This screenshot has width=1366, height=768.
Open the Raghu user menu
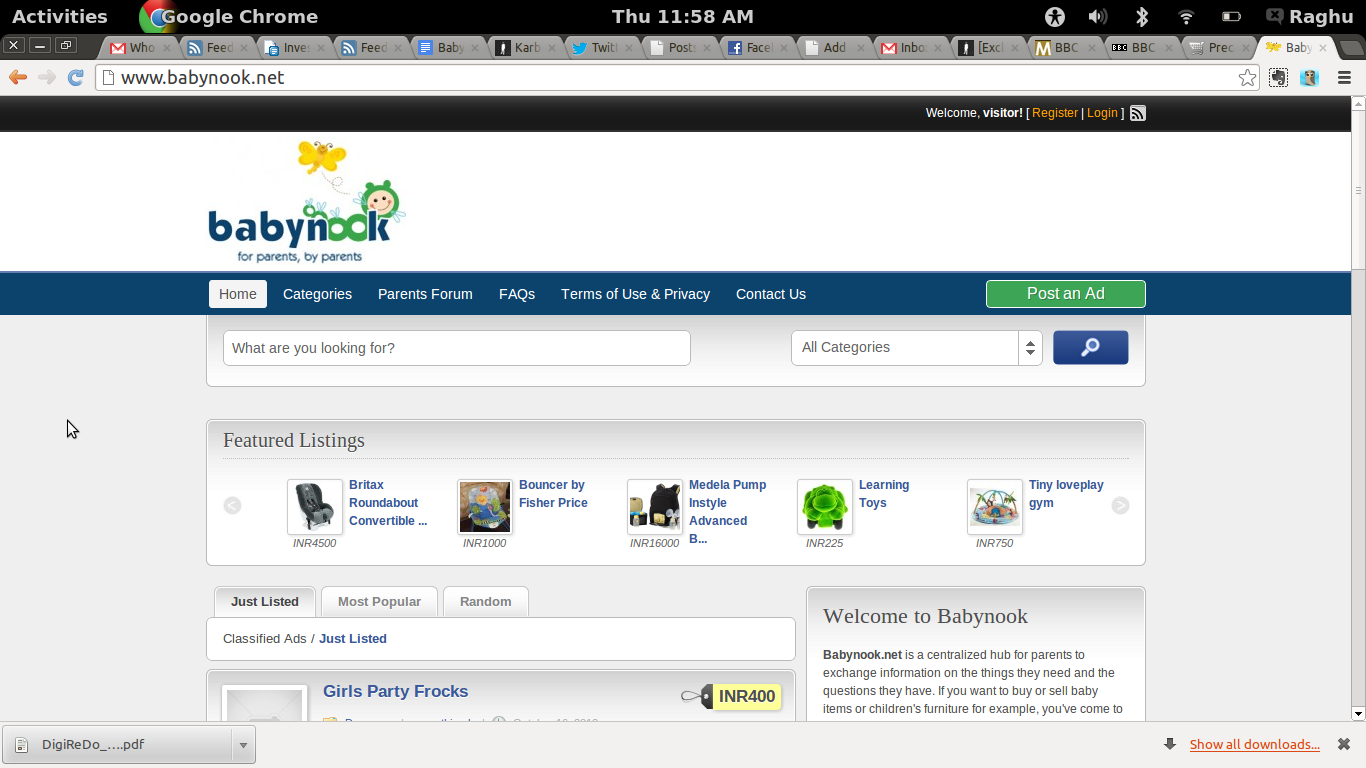1309,16
